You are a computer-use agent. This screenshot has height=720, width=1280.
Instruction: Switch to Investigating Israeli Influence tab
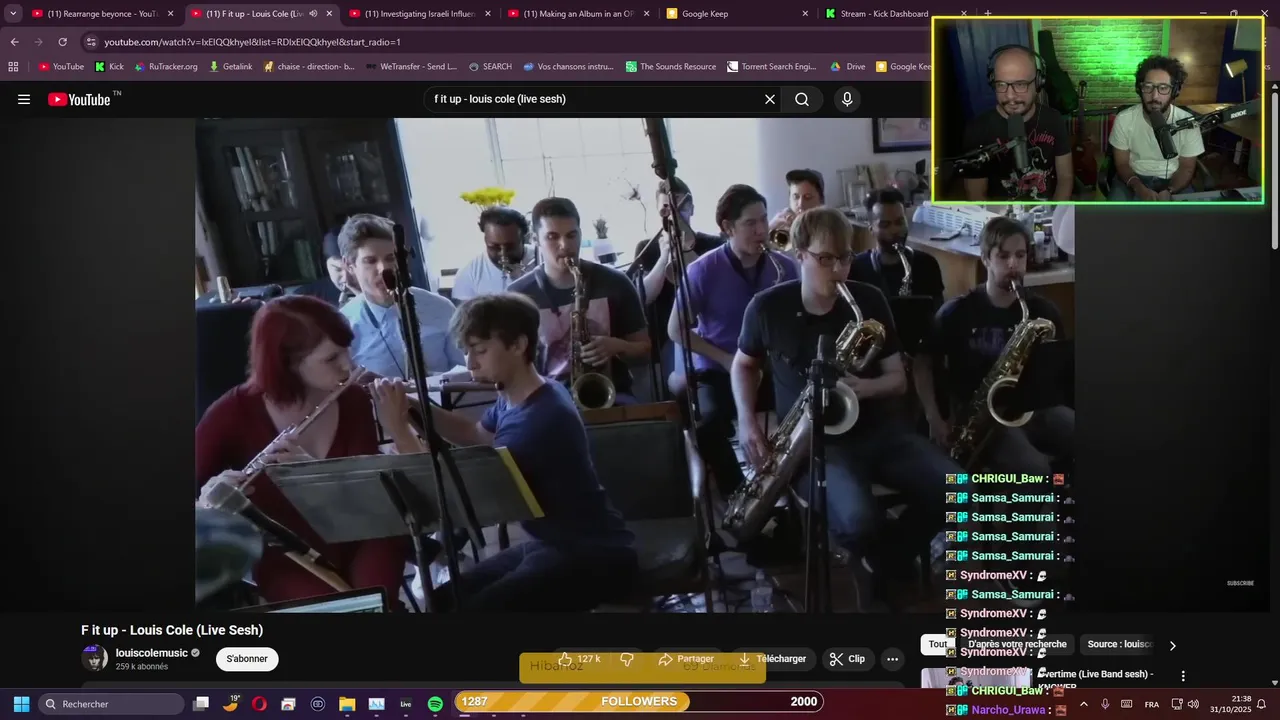tap(420, 14)
